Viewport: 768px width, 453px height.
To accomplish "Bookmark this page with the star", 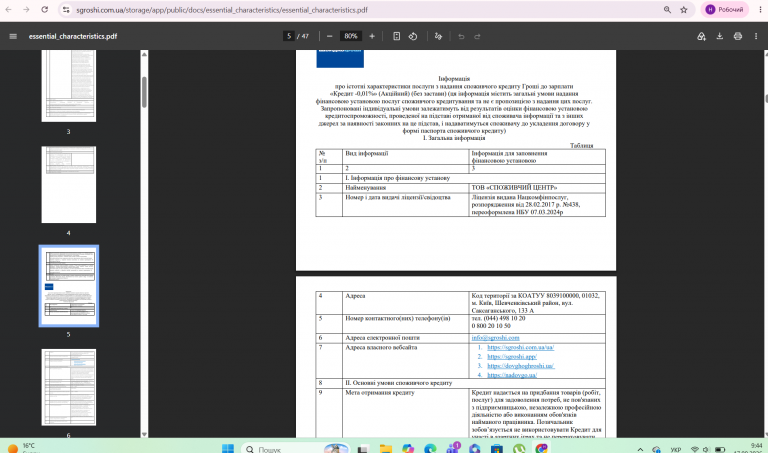I will pos(684,10).
